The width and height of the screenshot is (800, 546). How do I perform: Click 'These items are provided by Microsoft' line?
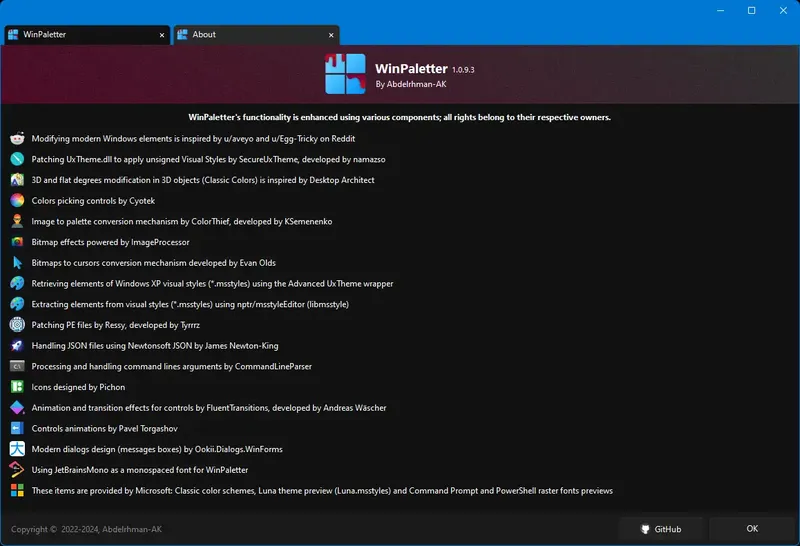point(322,490)
